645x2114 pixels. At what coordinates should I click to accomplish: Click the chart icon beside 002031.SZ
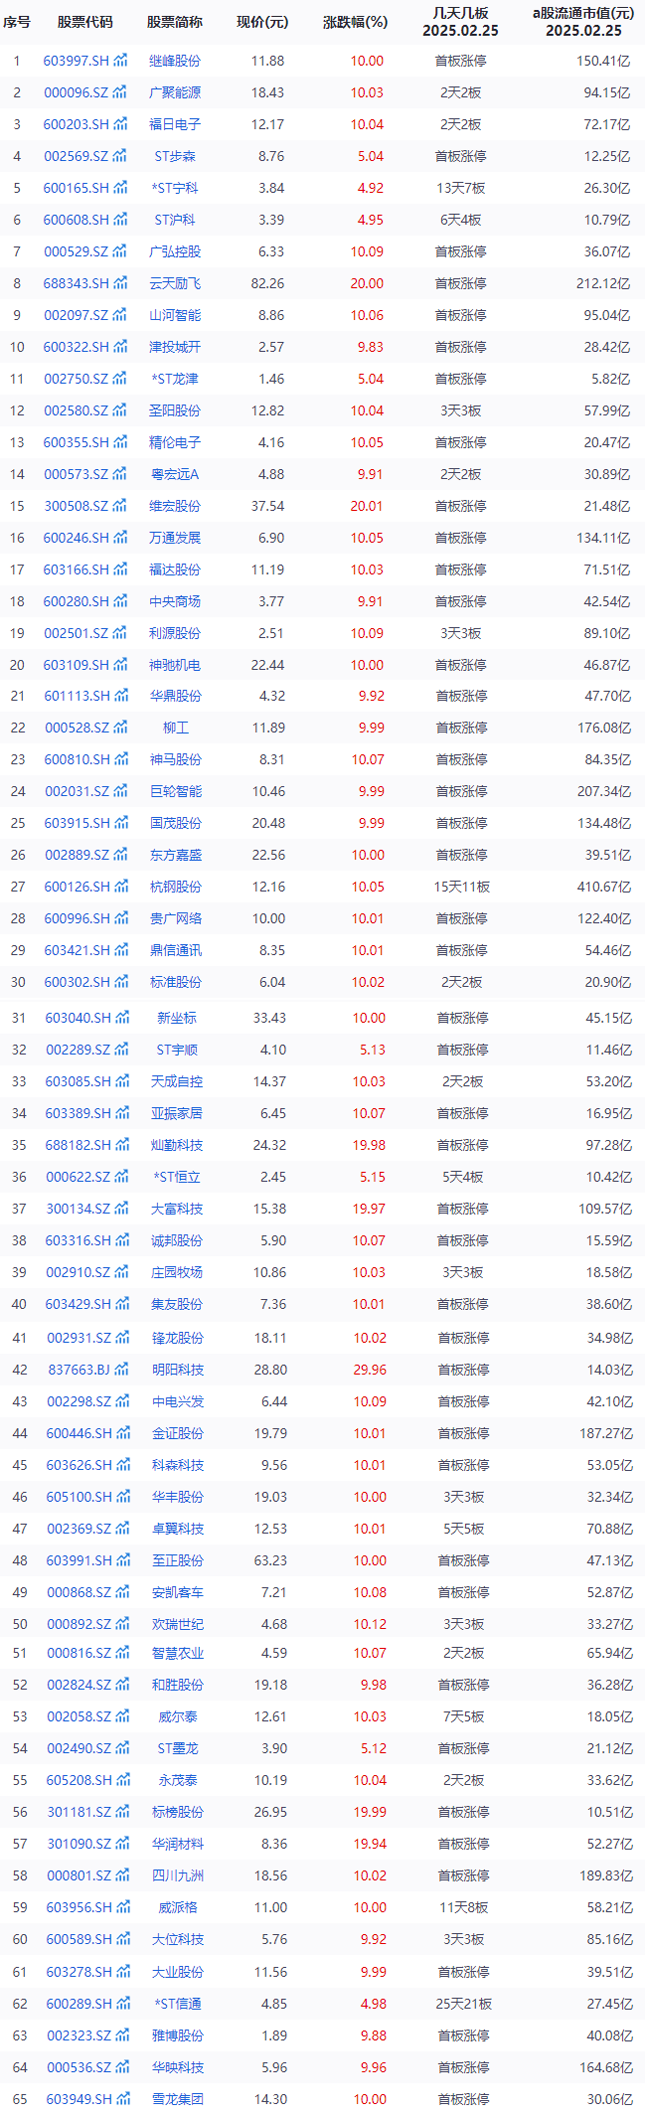tap(120, 791)
